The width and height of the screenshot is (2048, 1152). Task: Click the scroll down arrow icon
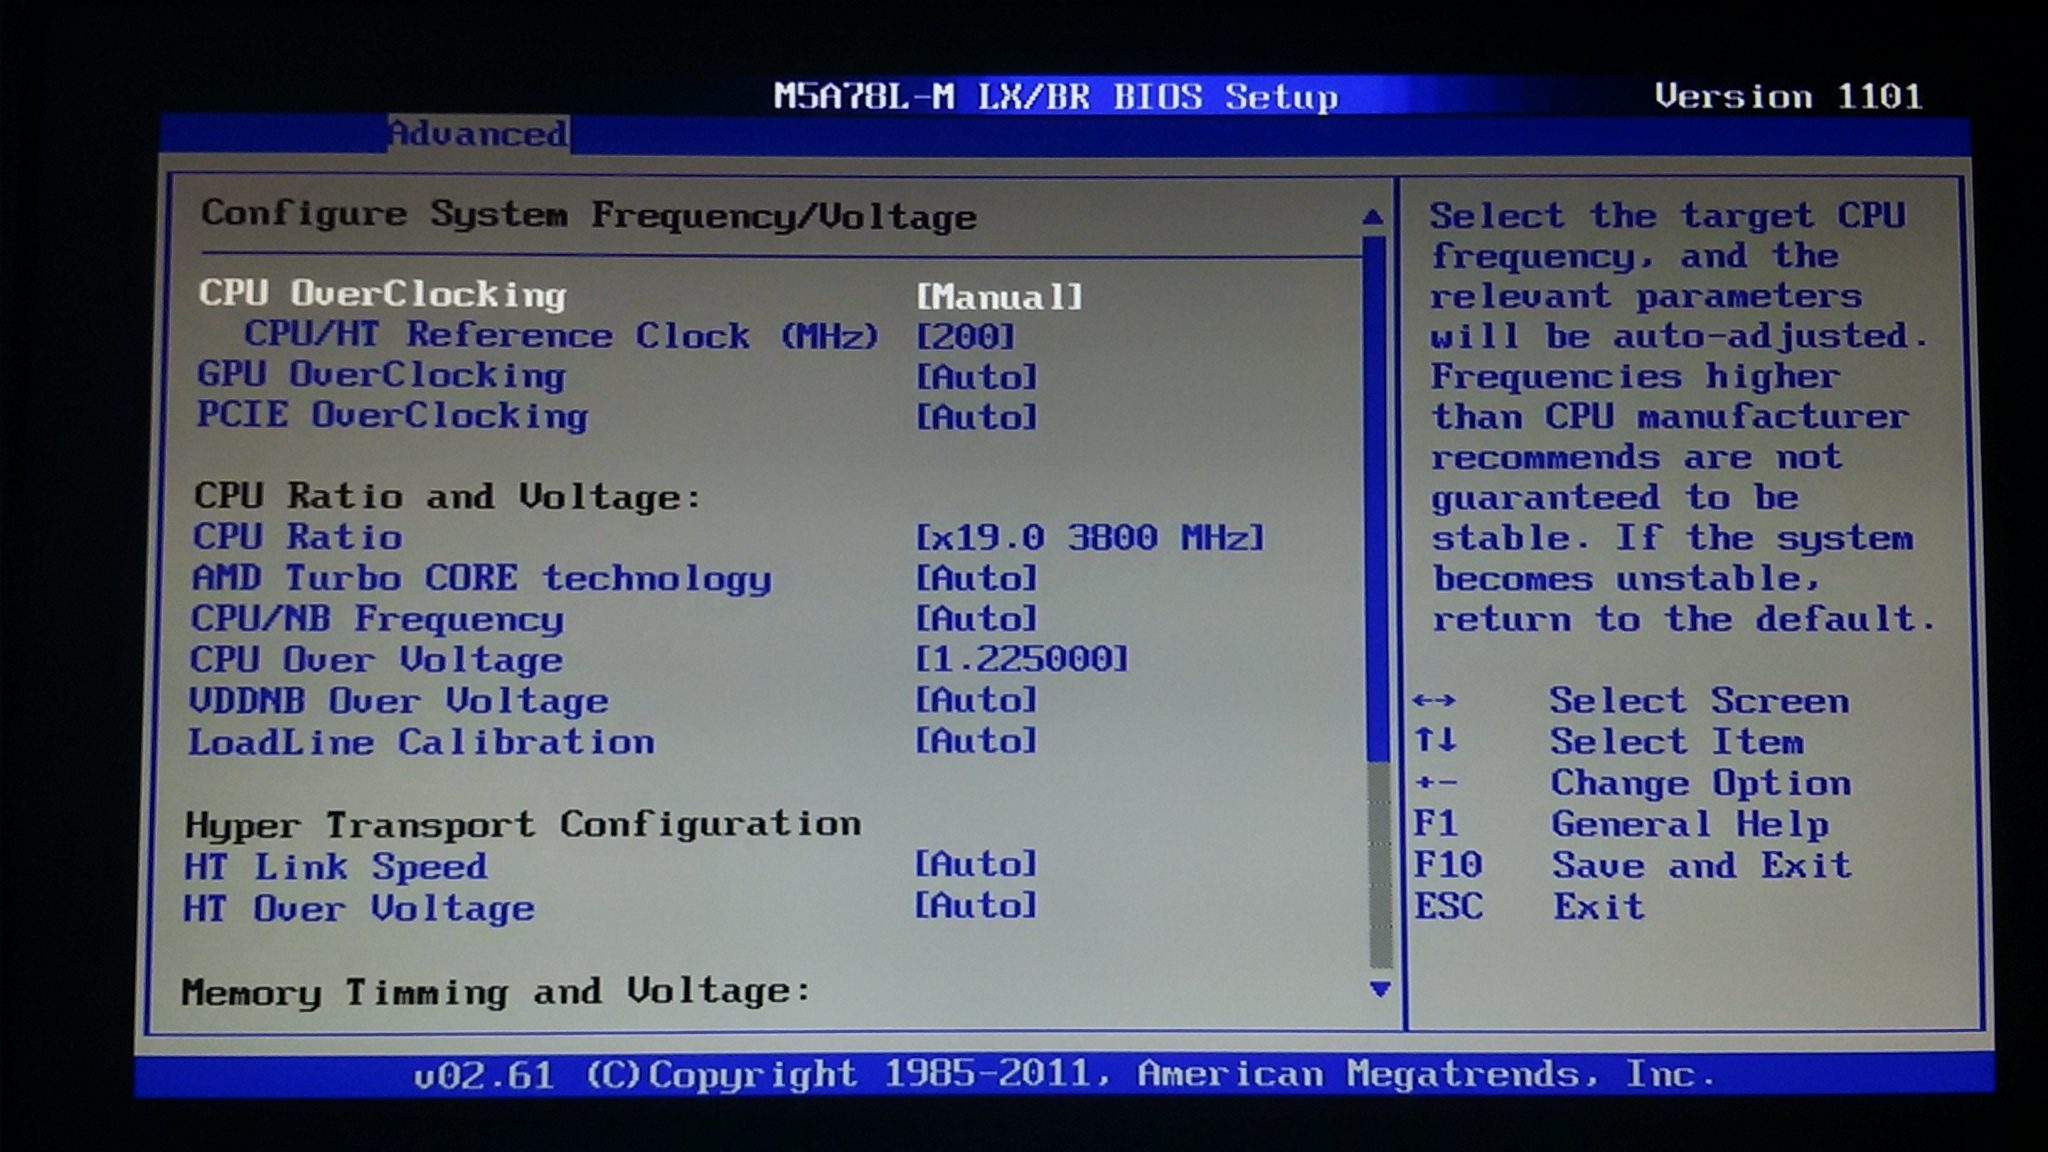pos(1379,989)
